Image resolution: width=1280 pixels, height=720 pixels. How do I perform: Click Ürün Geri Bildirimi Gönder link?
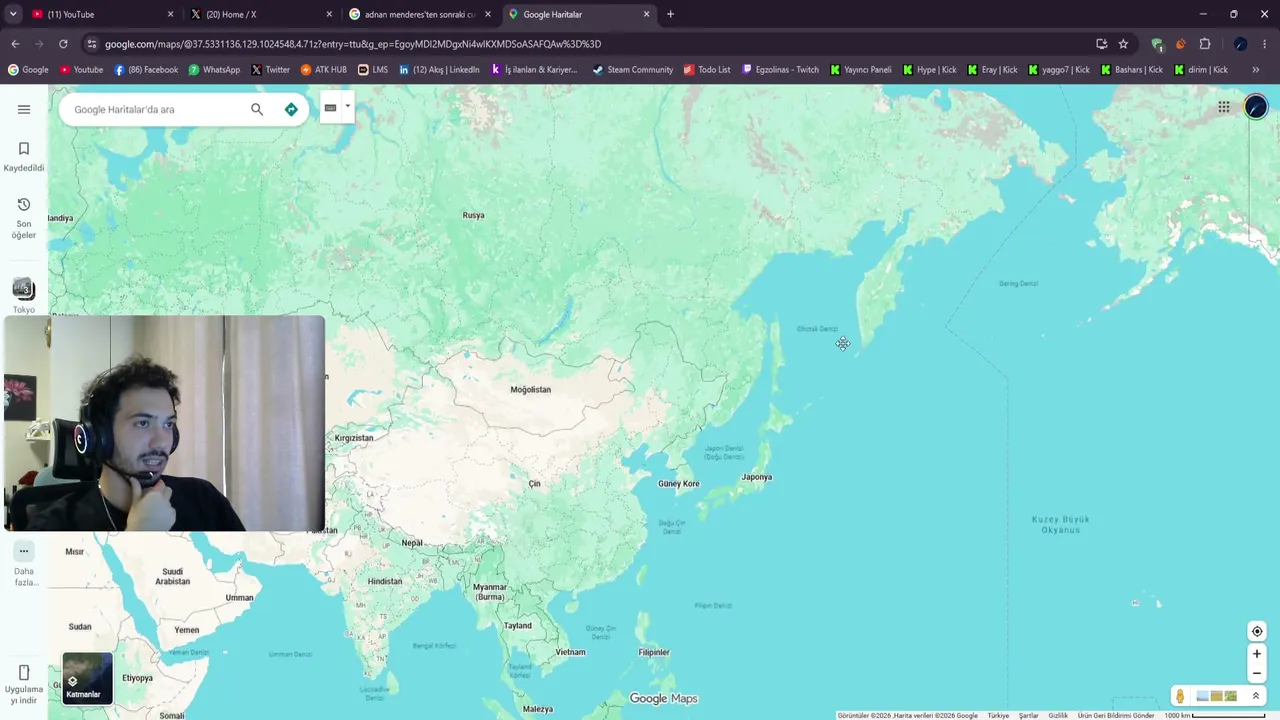(1116, 716)
